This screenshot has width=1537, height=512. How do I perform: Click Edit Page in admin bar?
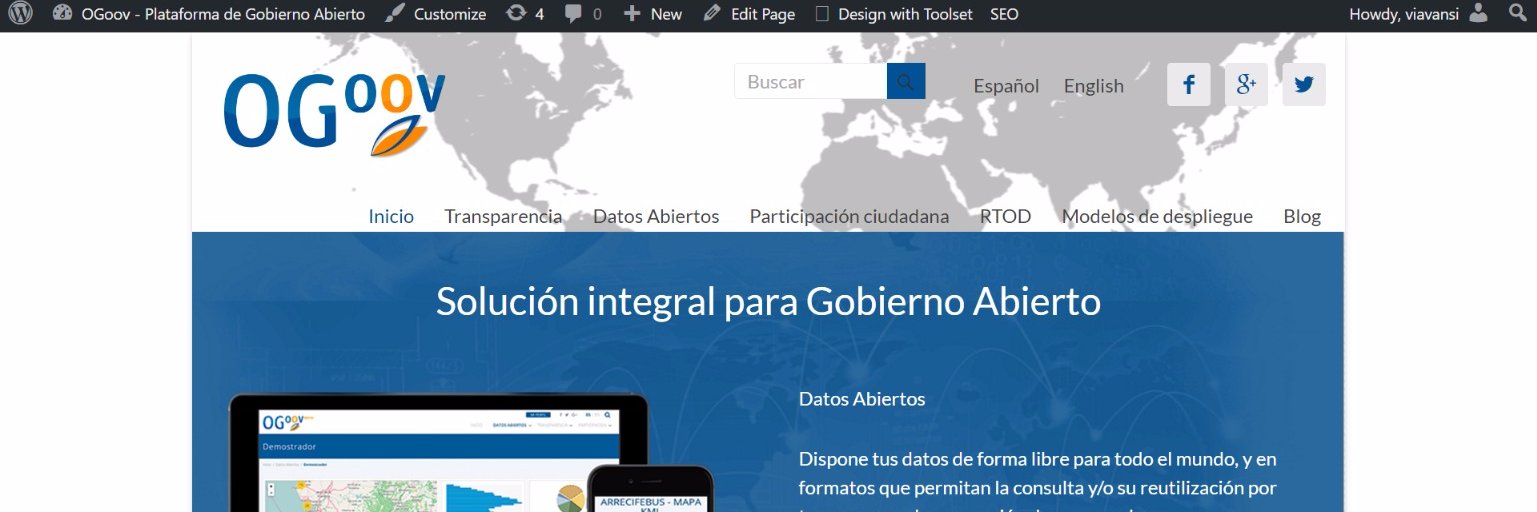click(749, 14)
